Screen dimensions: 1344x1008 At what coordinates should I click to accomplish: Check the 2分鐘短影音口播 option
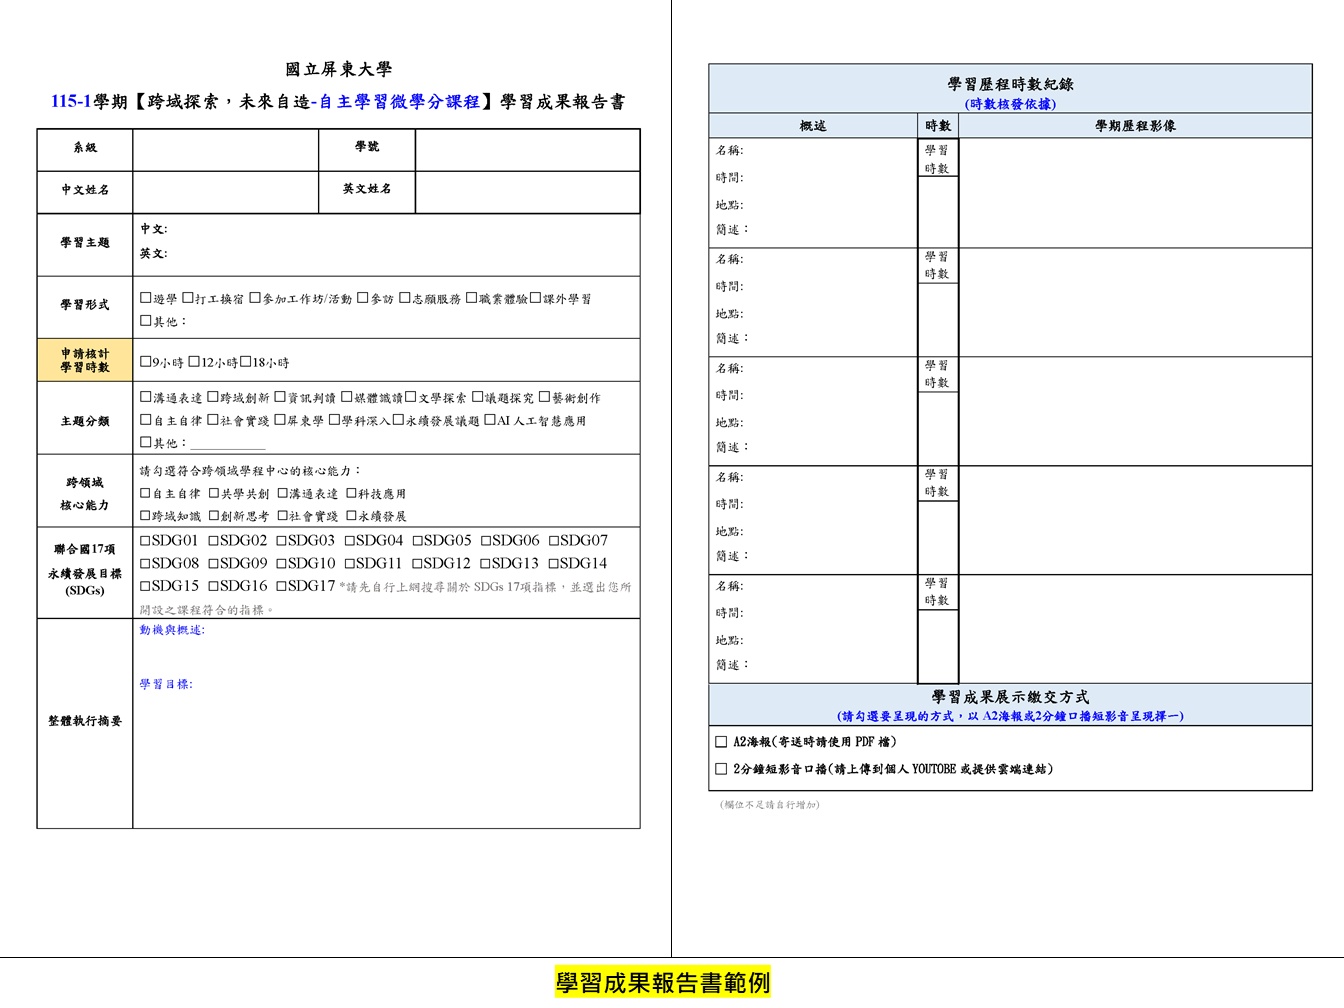point(721,769)
